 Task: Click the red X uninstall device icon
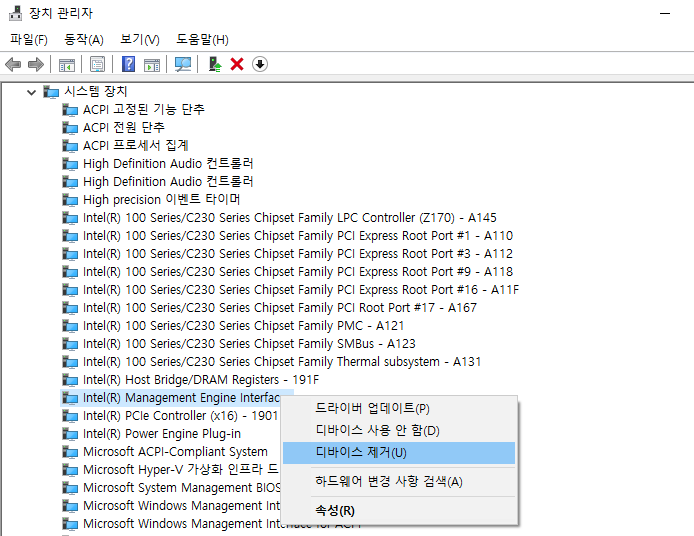pyautogui.click(x=237, y=64)
